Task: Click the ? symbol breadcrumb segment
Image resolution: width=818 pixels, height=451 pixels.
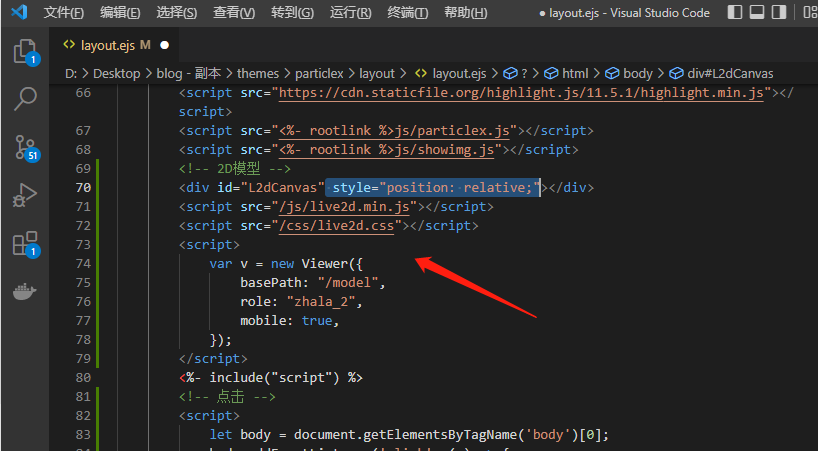Action: [x=516, y=74]
